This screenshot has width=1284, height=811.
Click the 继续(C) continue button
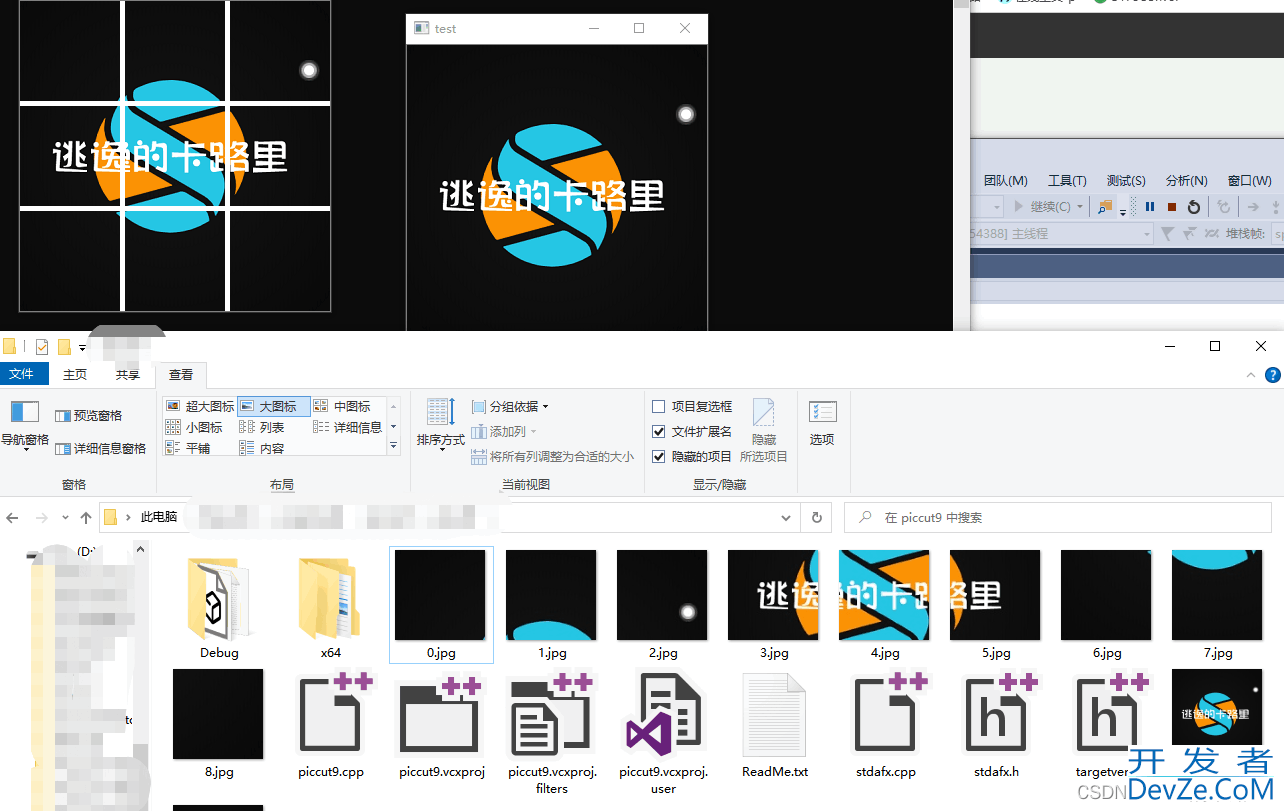coord(1042,207)
